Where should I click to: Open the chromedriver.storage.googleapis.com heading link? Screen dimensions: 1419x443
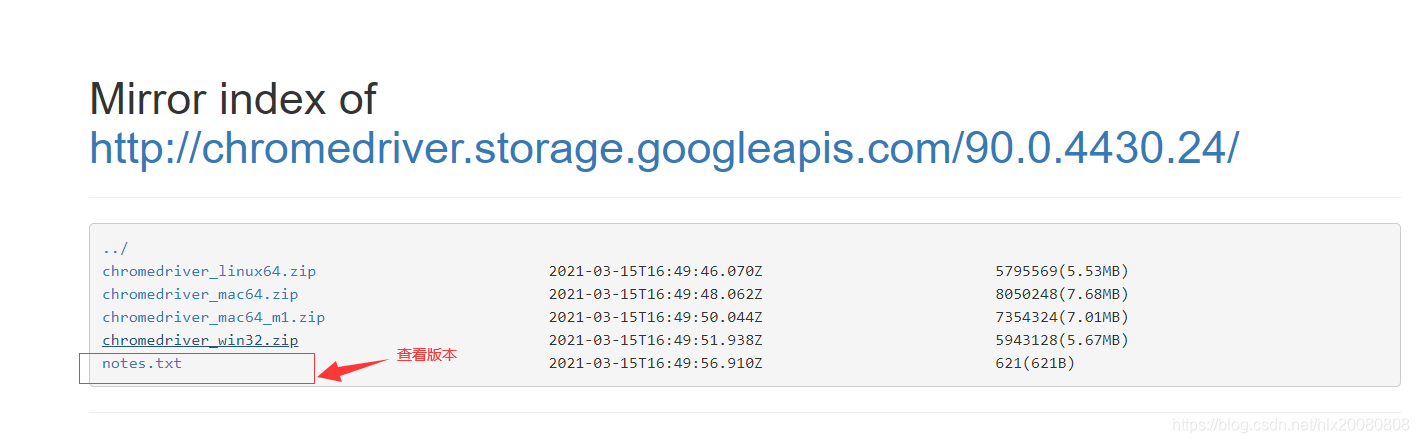point(663,149)
